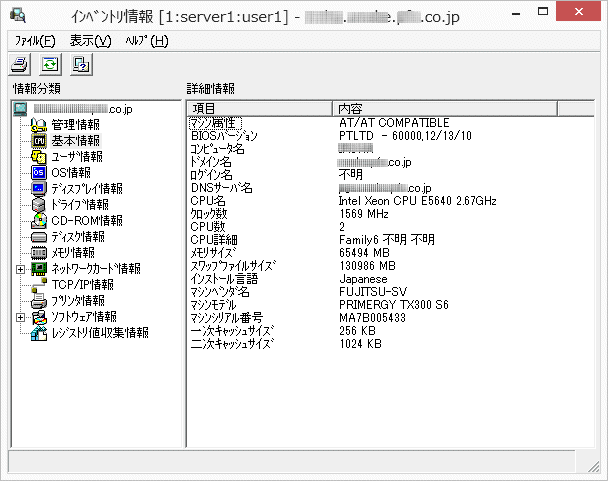Click the メモリ情報 memory chip icon

pos(39,253)
